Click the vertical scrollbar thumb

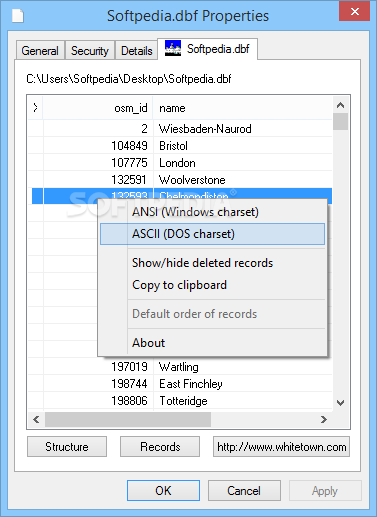coord(340,122)
